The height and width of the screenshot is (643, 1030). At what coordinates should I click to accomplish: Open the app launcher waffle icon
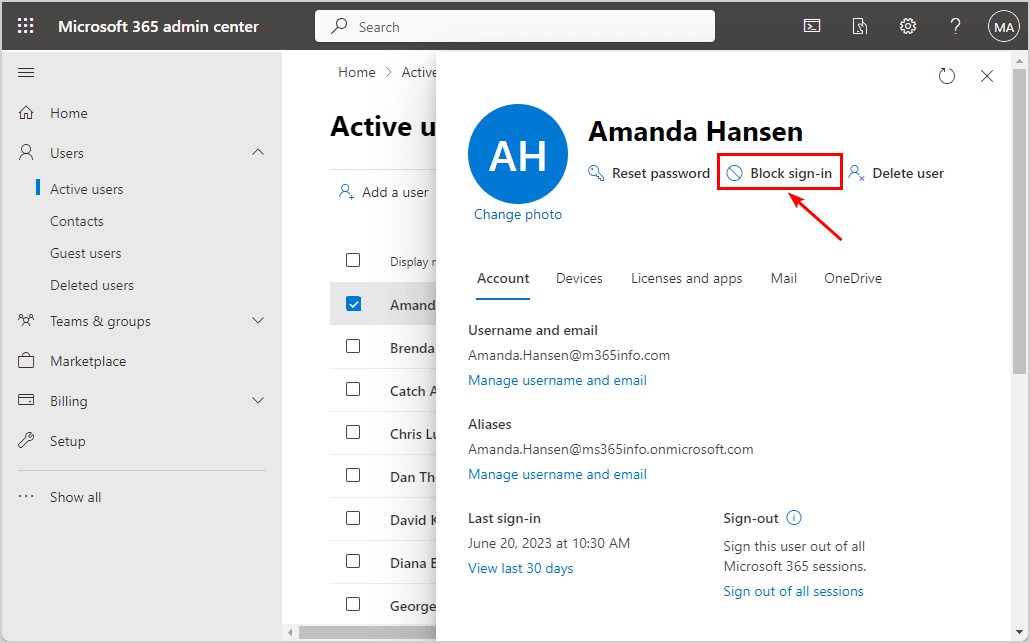(x=26, y=26)
